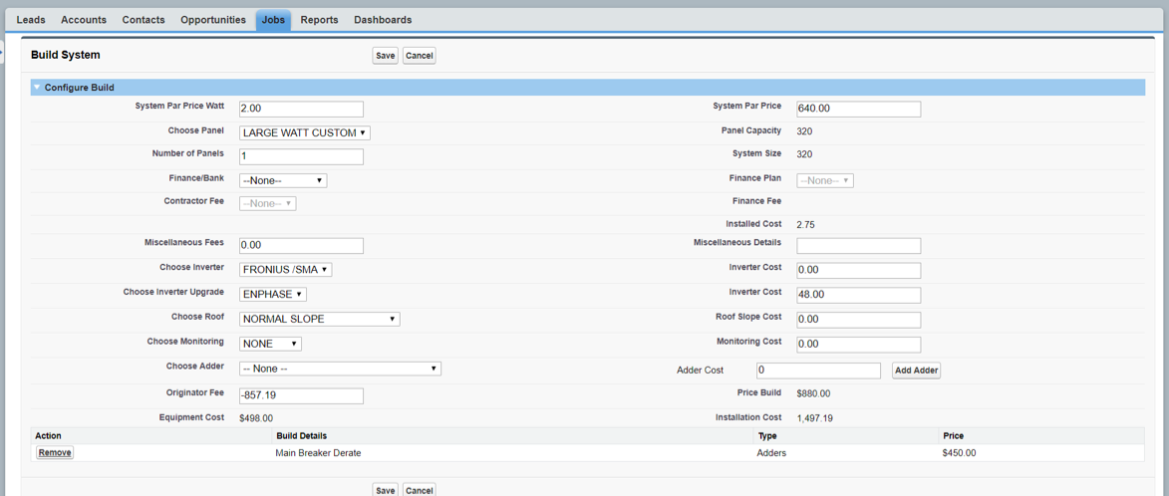Open the Reports tab
Viewport: 1169px width, 496px height.
(319, 20)
